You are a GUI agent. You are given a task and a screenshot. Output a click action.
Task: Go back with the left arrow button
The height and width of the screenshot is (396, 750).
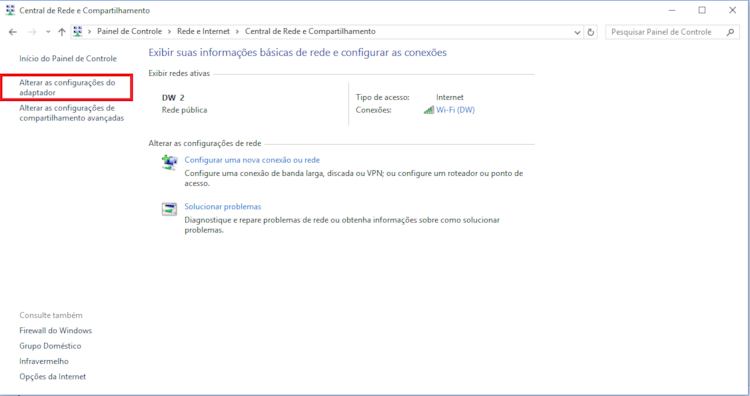[12, 32]
